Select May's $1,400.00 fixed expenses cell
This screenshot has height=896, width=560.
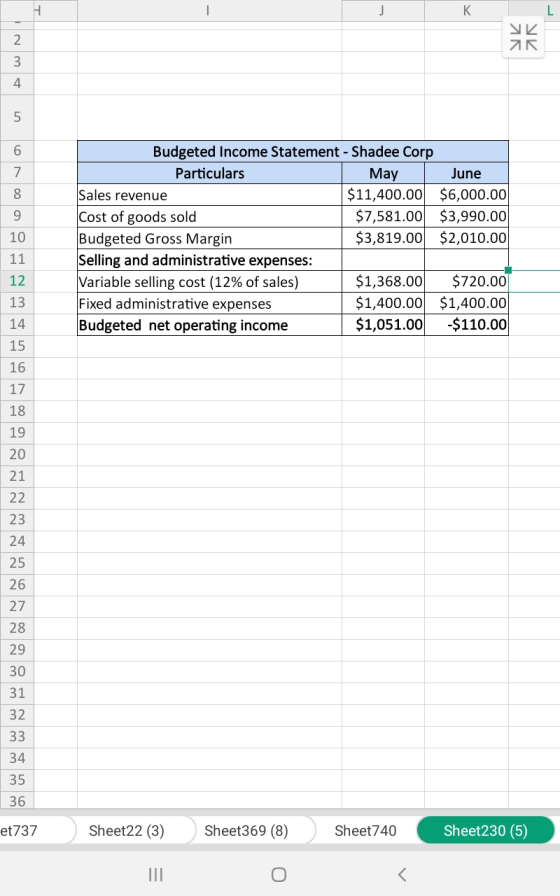tap(383, 303)
